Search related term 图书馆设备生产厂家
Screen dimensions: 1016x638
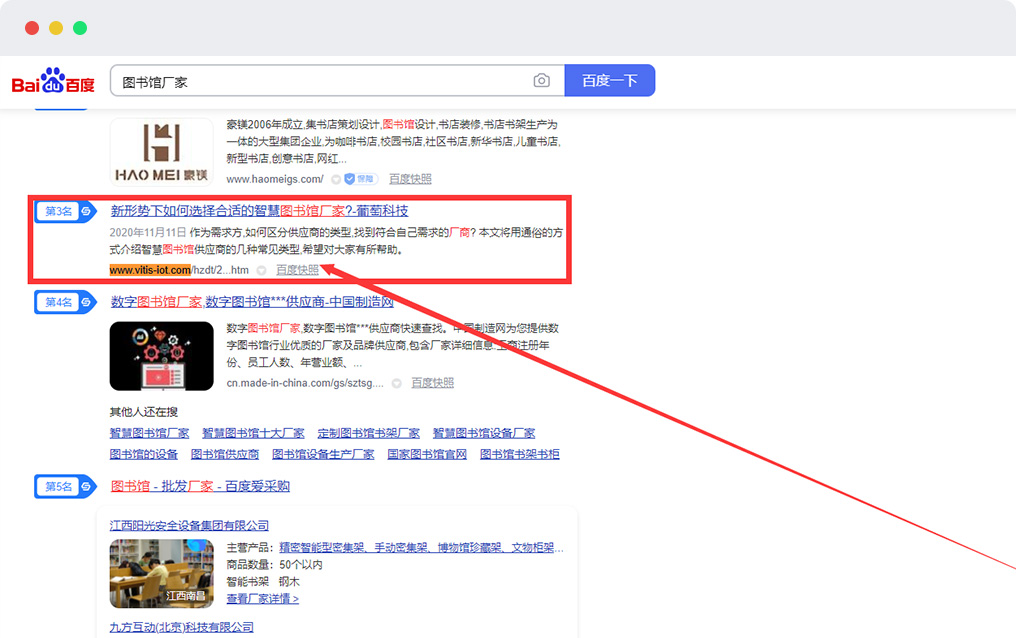(x=323, y=454)
